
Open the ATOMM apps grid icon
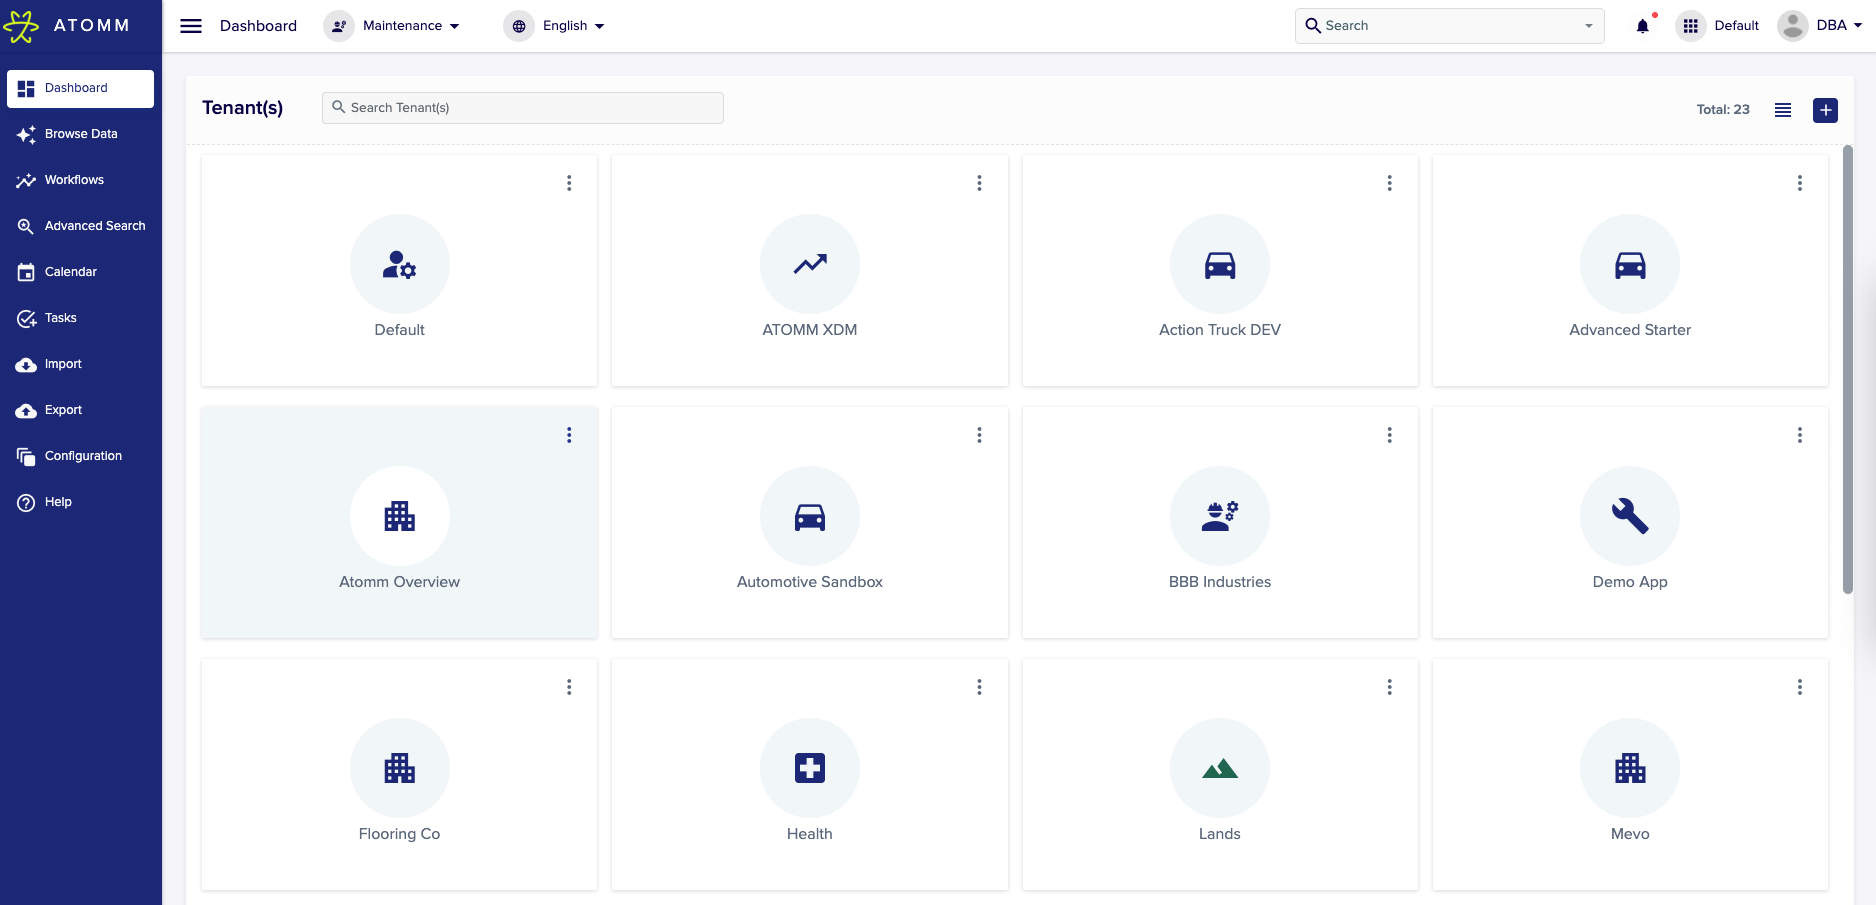[x=1690, y=26]
